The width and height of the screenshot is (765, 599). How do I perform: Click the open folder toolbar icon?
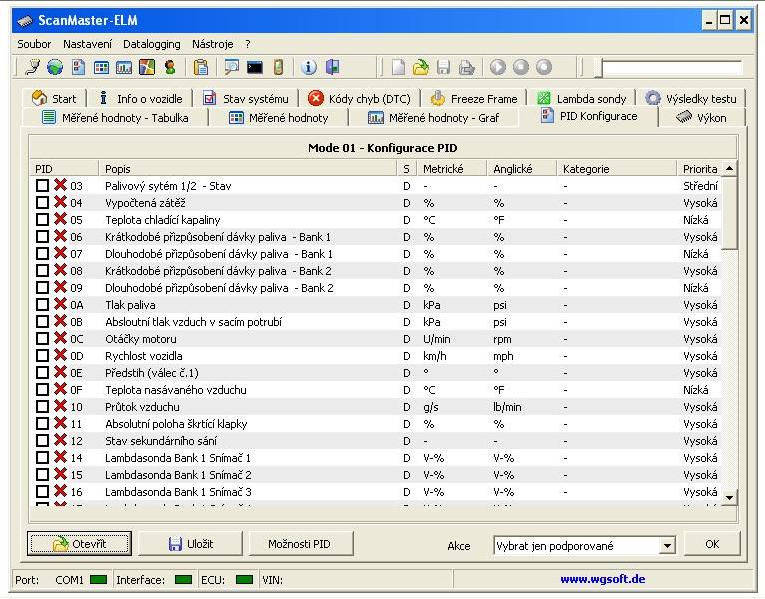tap(421, 67)
